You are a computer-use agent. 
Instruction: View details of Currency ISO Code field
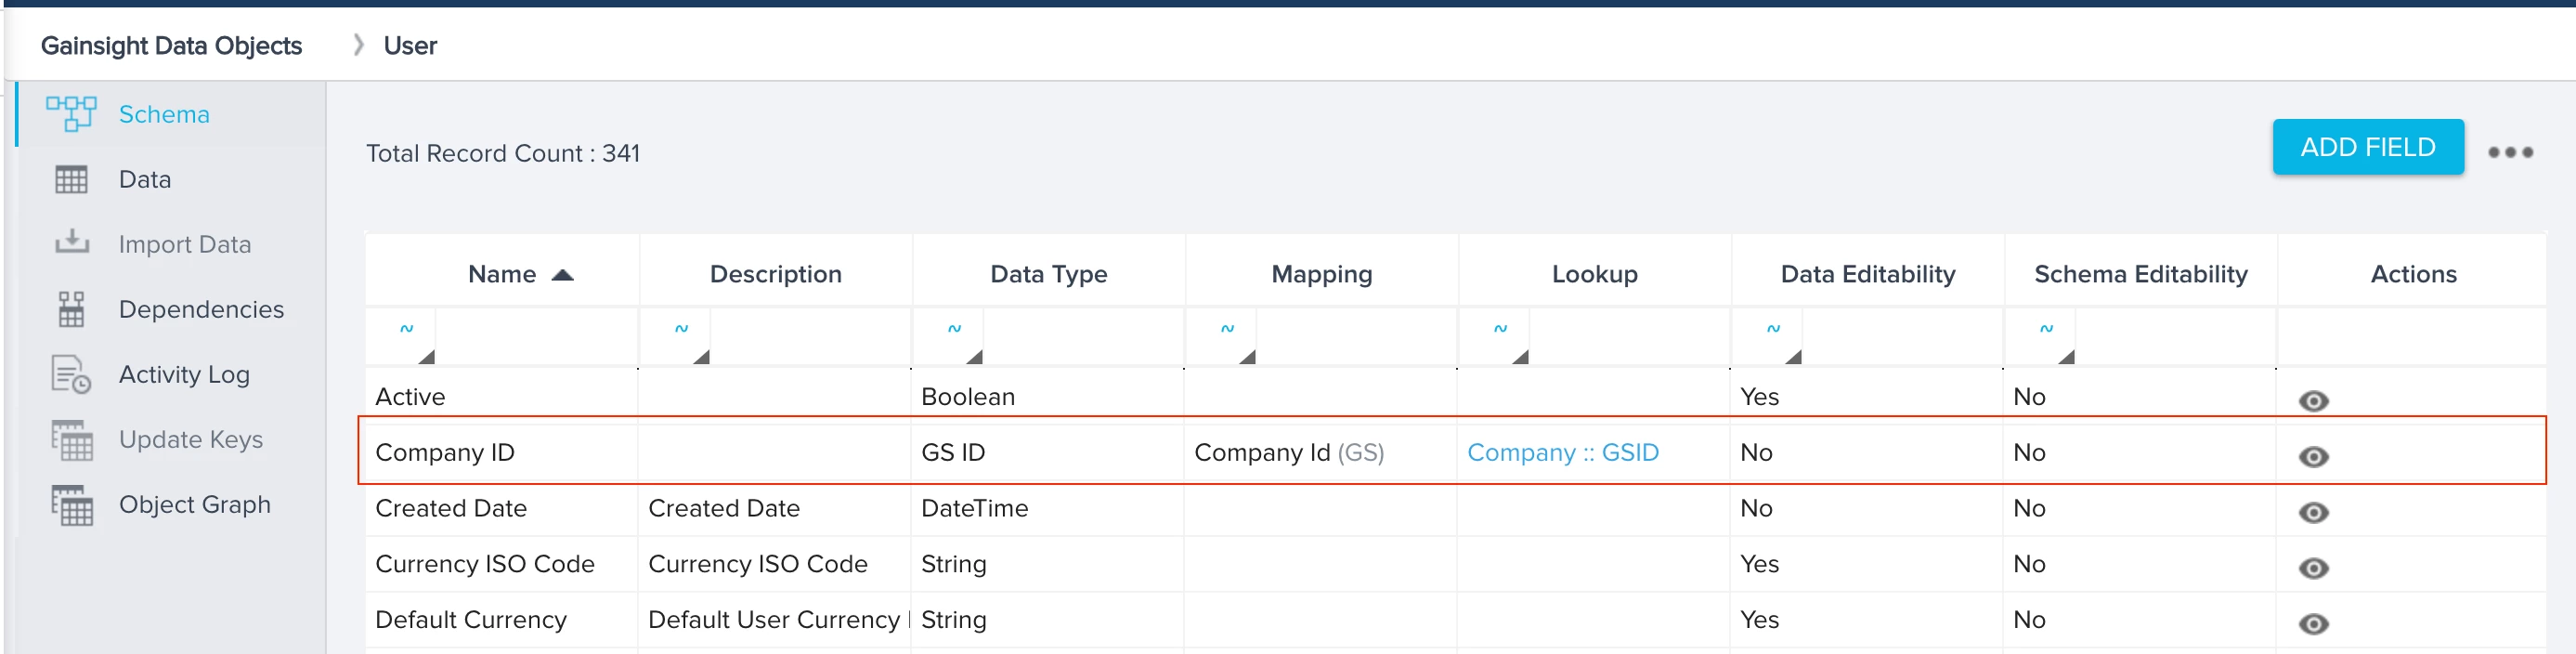pyautogui.click(x=2313, y=569)
